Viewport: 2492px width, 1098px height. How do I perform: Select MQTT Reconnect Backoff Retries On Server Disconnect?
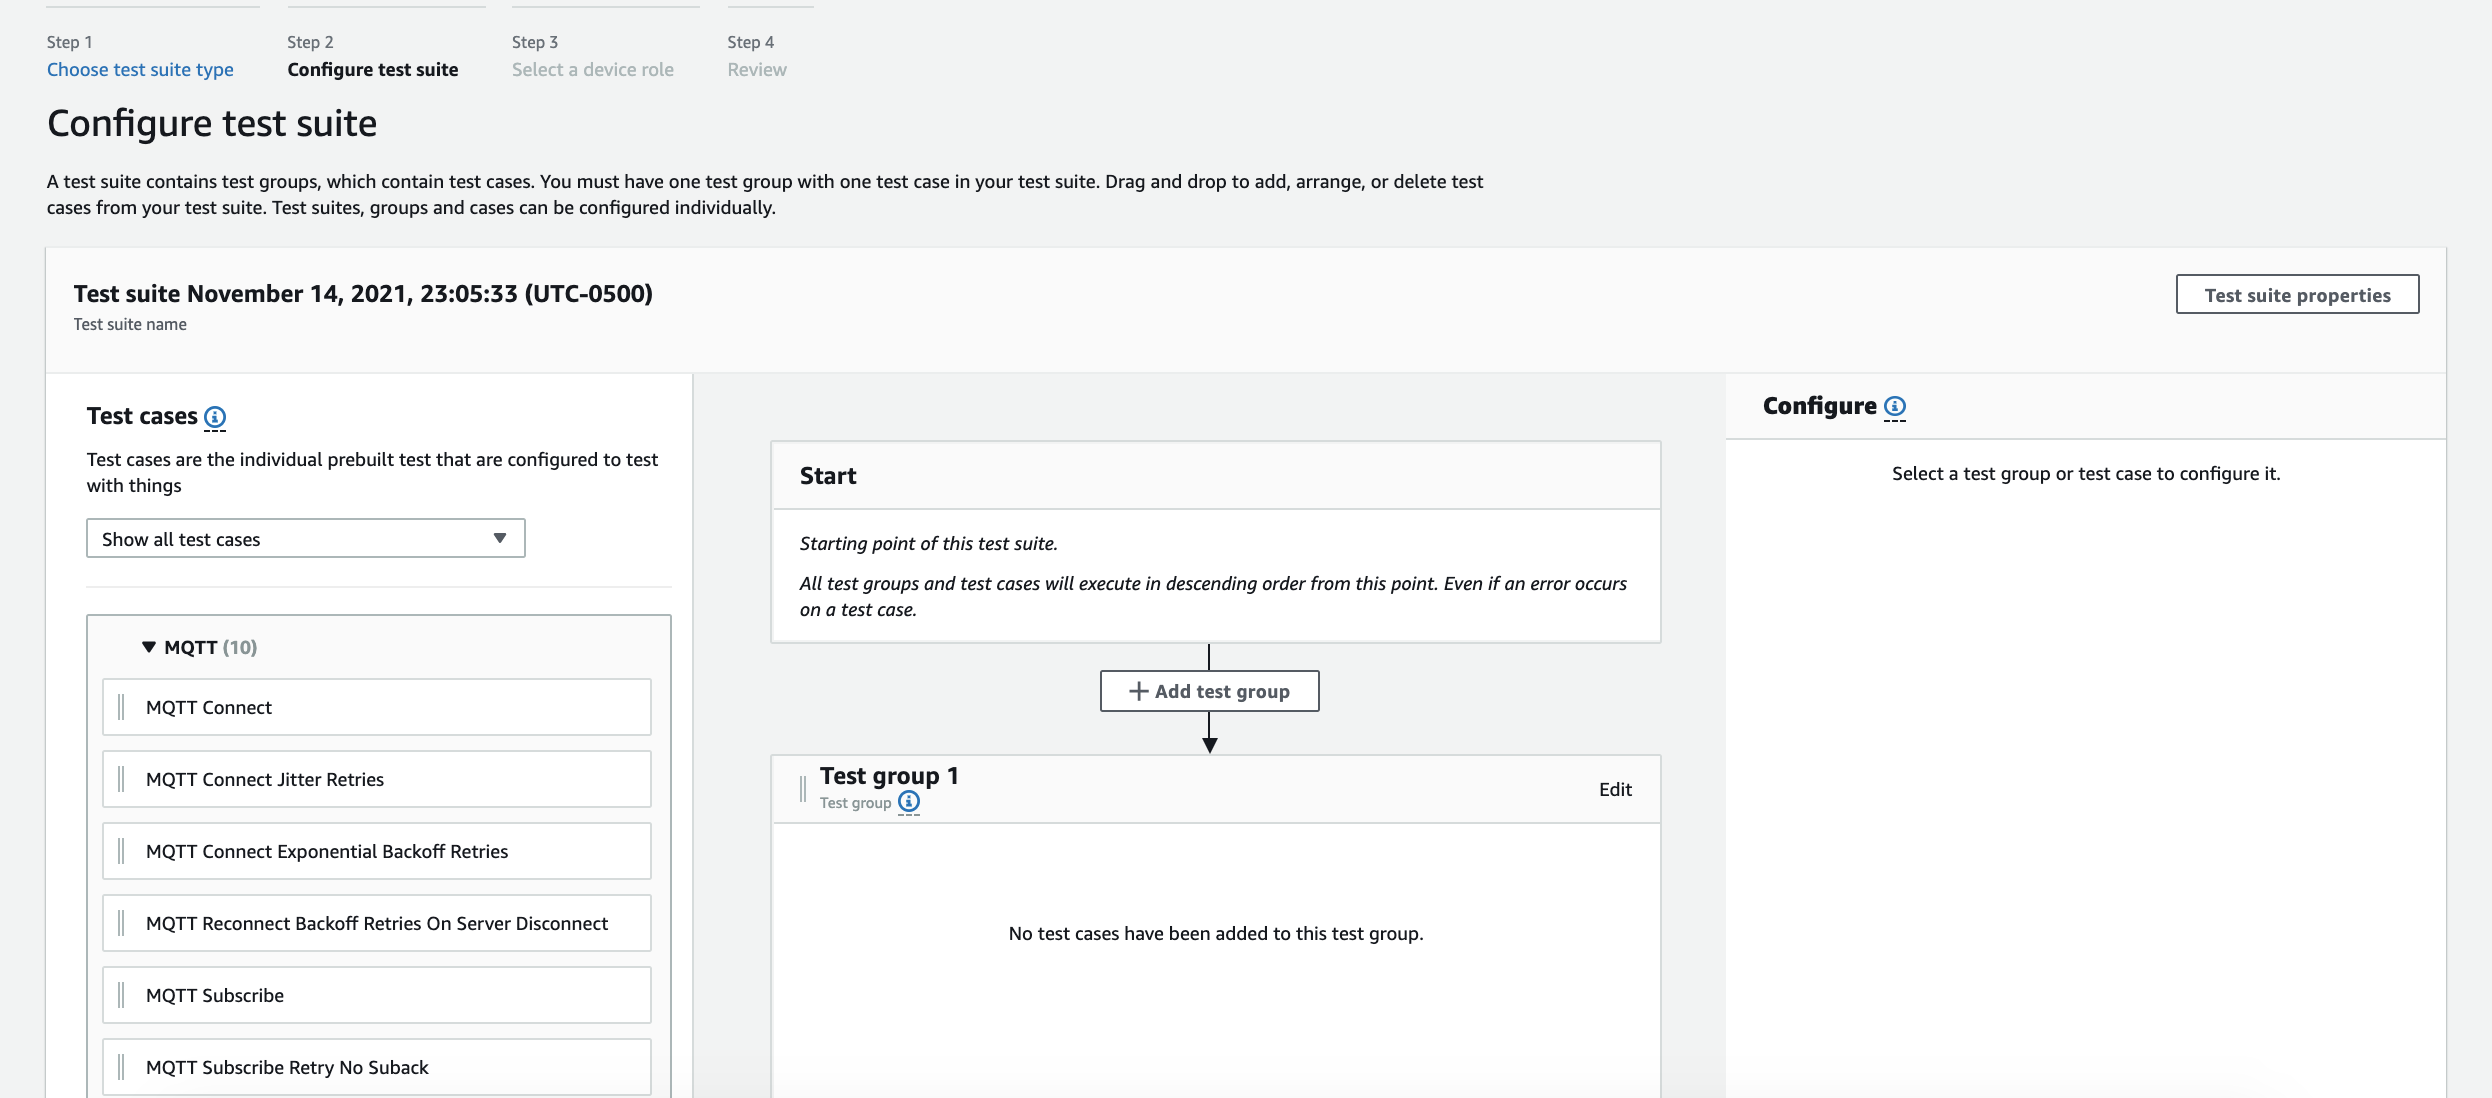[377, 923]
